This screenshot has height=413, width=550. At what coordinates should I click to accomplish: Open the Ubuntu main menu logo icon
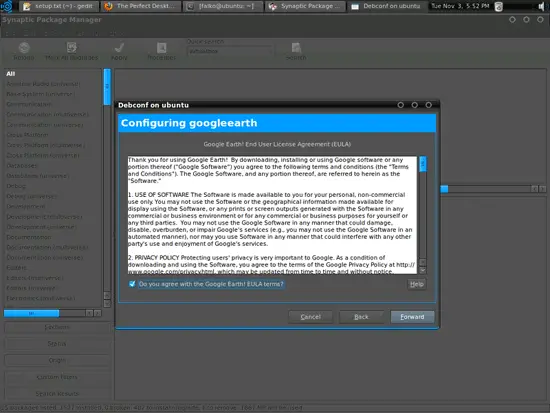[7, 6]
